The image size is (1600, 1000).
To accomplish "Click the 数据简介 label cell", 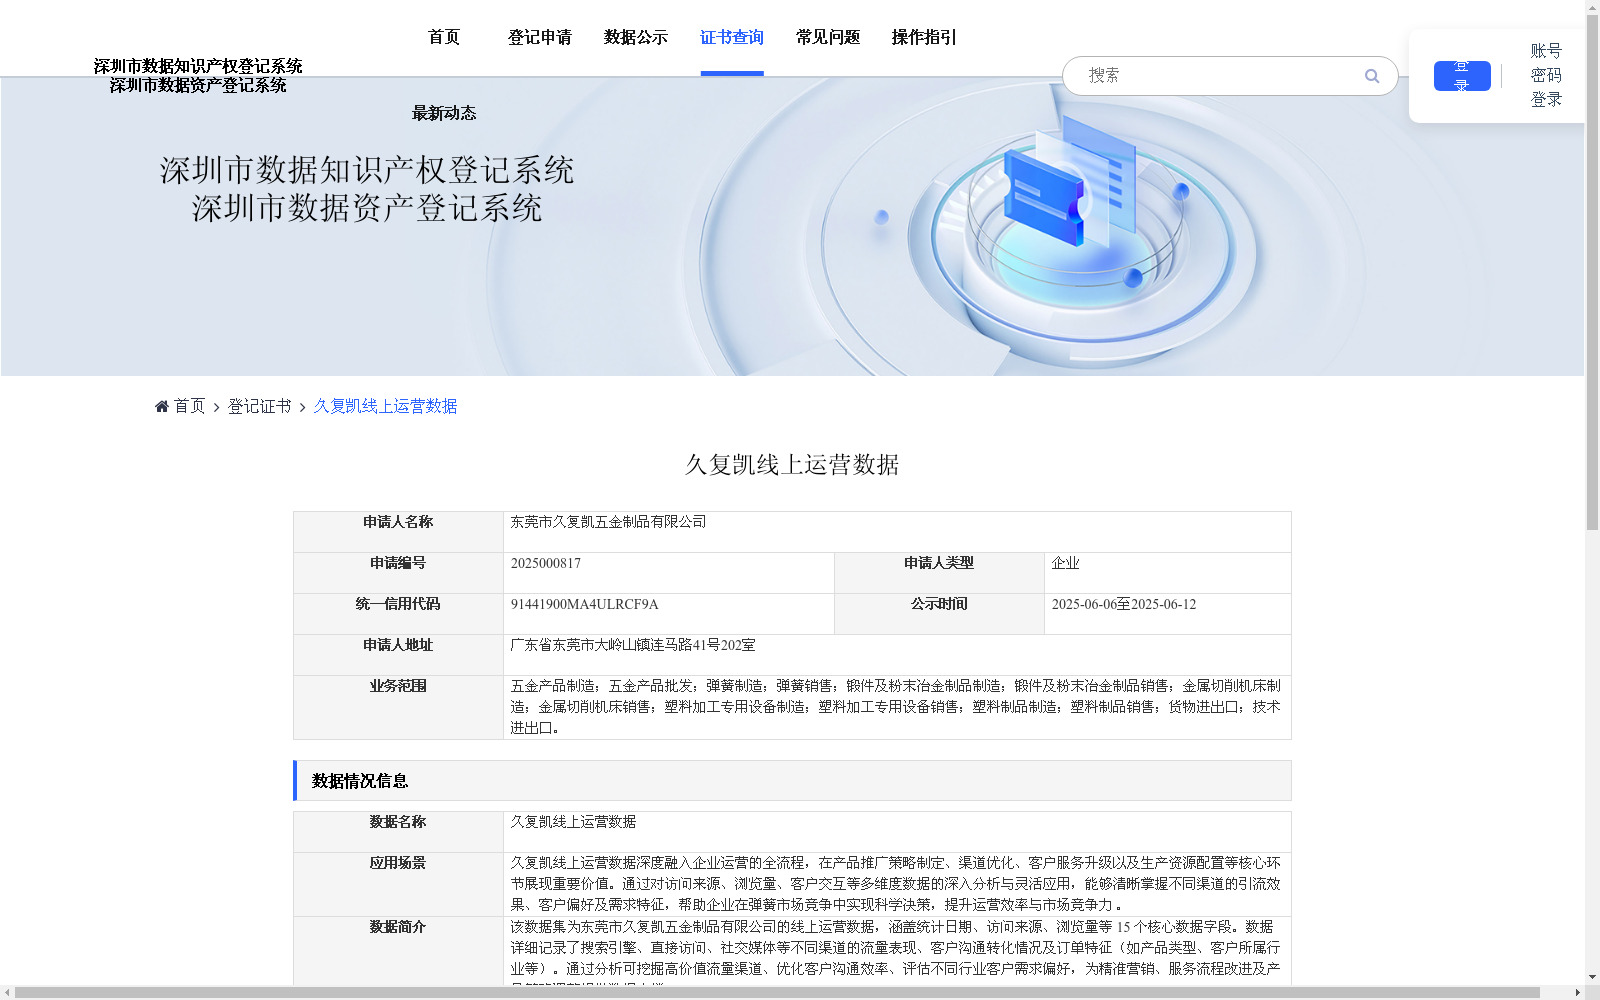I will [398, 951].
